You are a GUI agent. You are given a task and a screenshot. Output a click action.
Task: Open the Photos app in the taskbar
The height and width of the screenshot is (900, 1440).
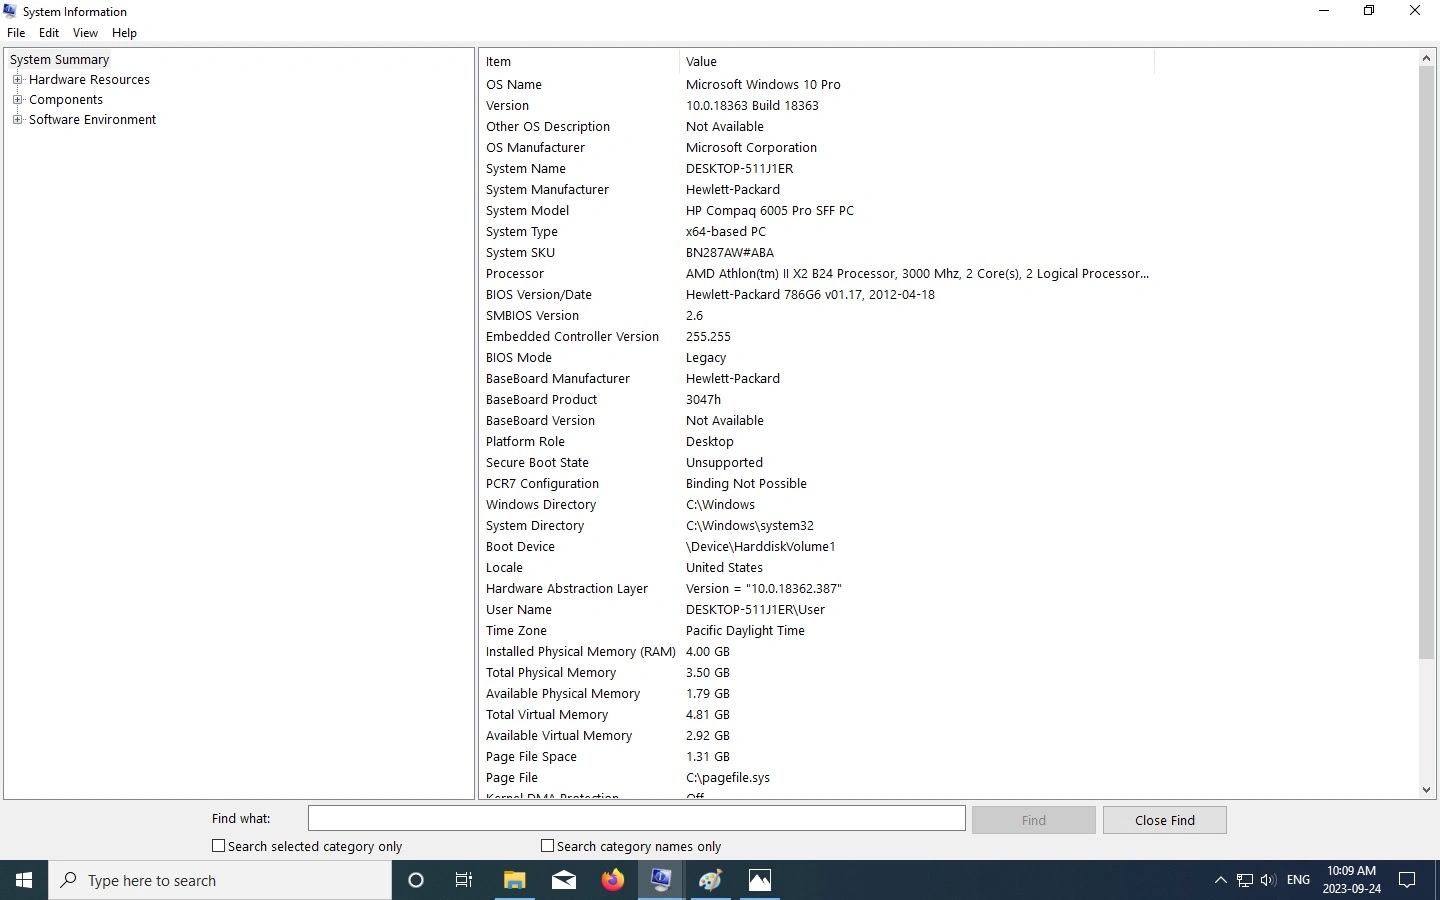(760, 880)
